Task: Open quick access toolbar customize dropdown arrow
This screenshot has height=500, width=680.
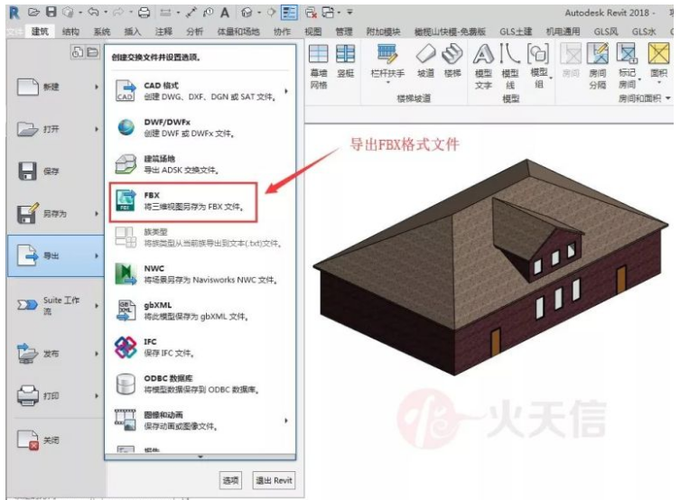Action: tap(350, 13)
